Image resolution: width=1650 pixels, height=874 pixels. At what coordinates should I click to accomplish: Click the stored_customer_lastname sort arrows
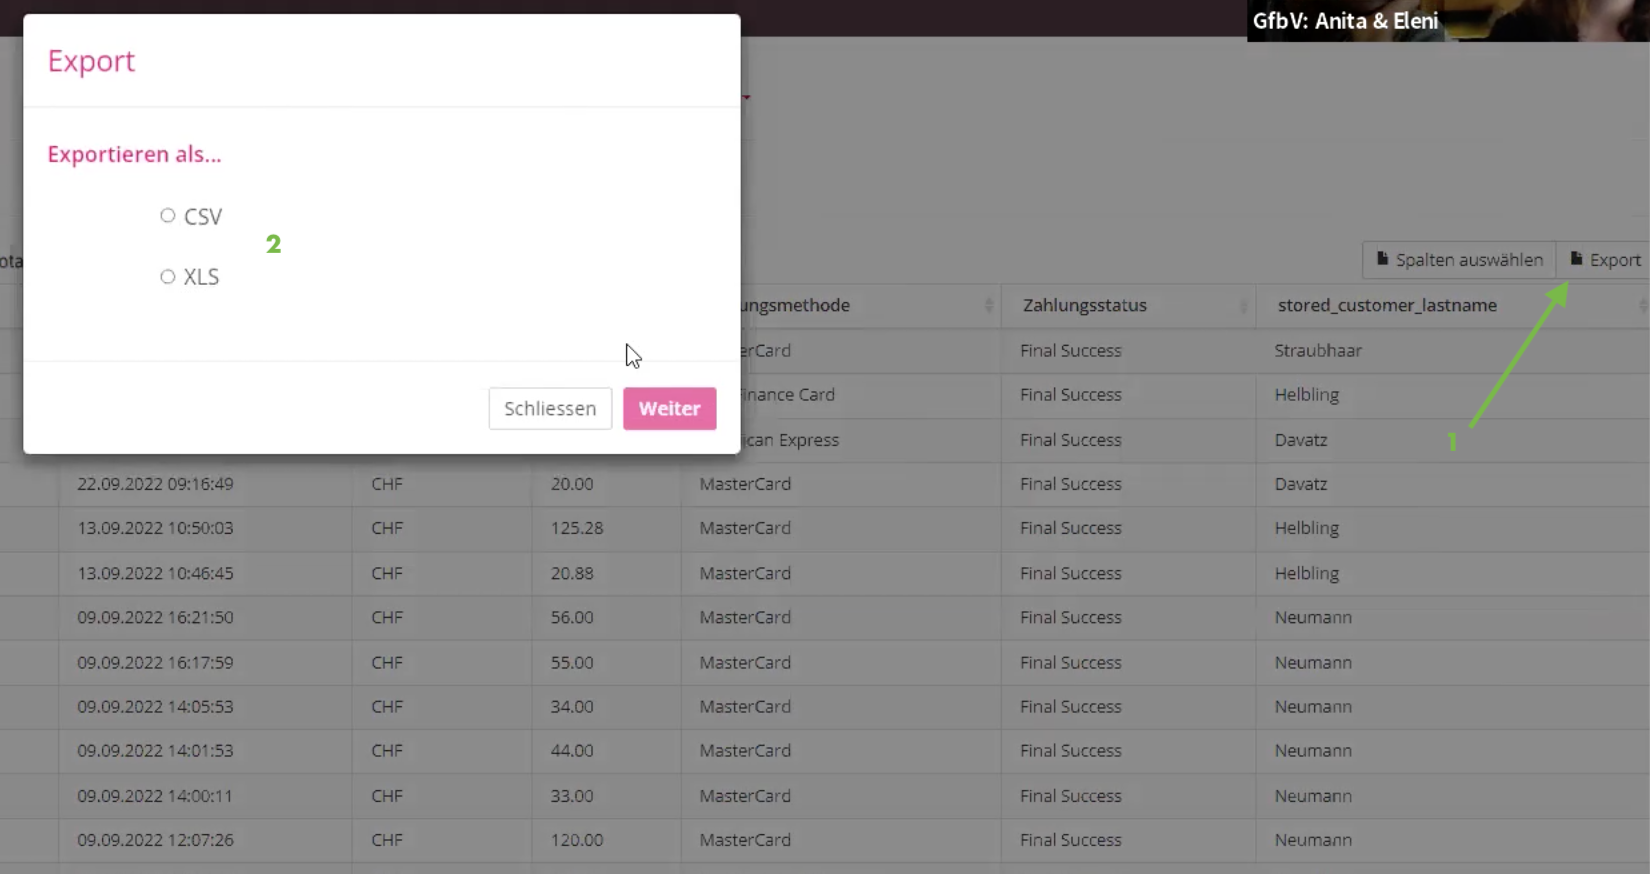point(1642,306)
